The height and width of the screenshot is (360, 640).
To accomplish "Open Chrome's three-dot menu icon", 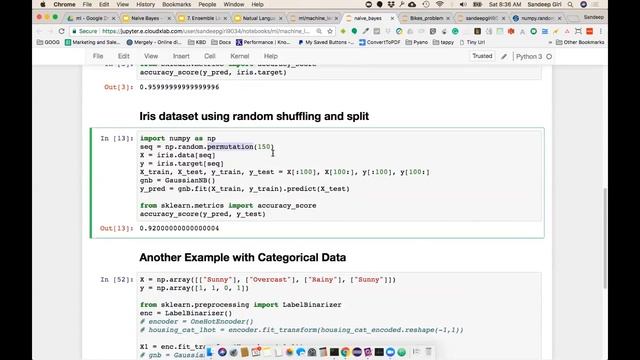I will (x=601, y=31).
